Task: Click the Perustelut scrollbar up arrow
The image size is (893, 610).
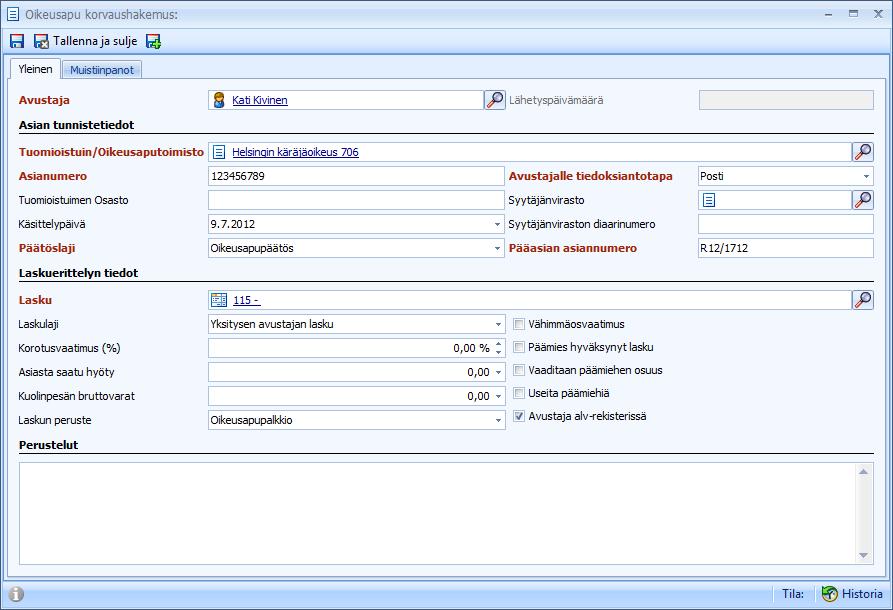Action: pos(863,472)
